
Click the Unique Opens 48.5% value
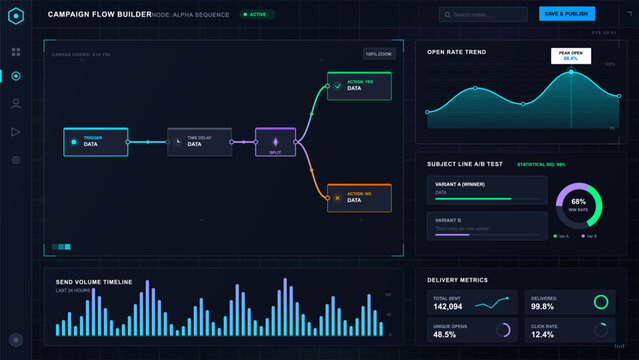(x=444, y=335)
